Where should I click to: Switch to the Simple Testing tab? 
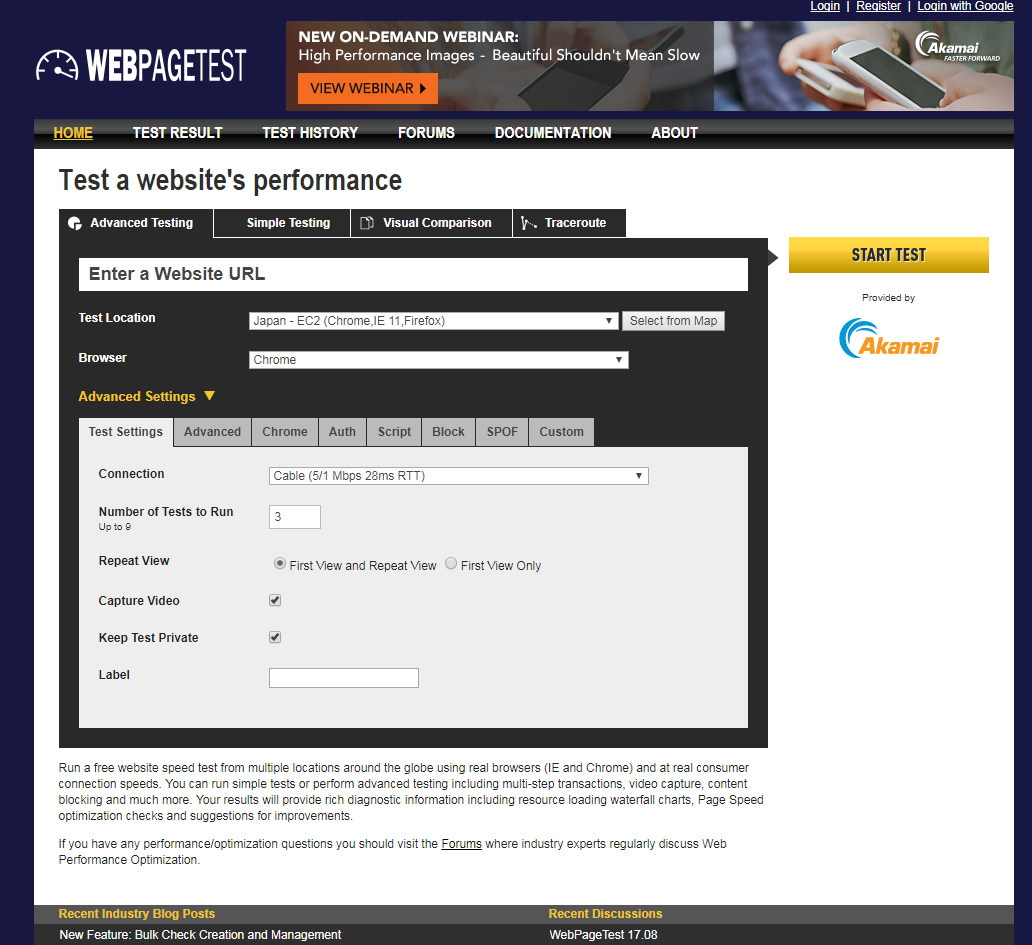pos(288,223)
